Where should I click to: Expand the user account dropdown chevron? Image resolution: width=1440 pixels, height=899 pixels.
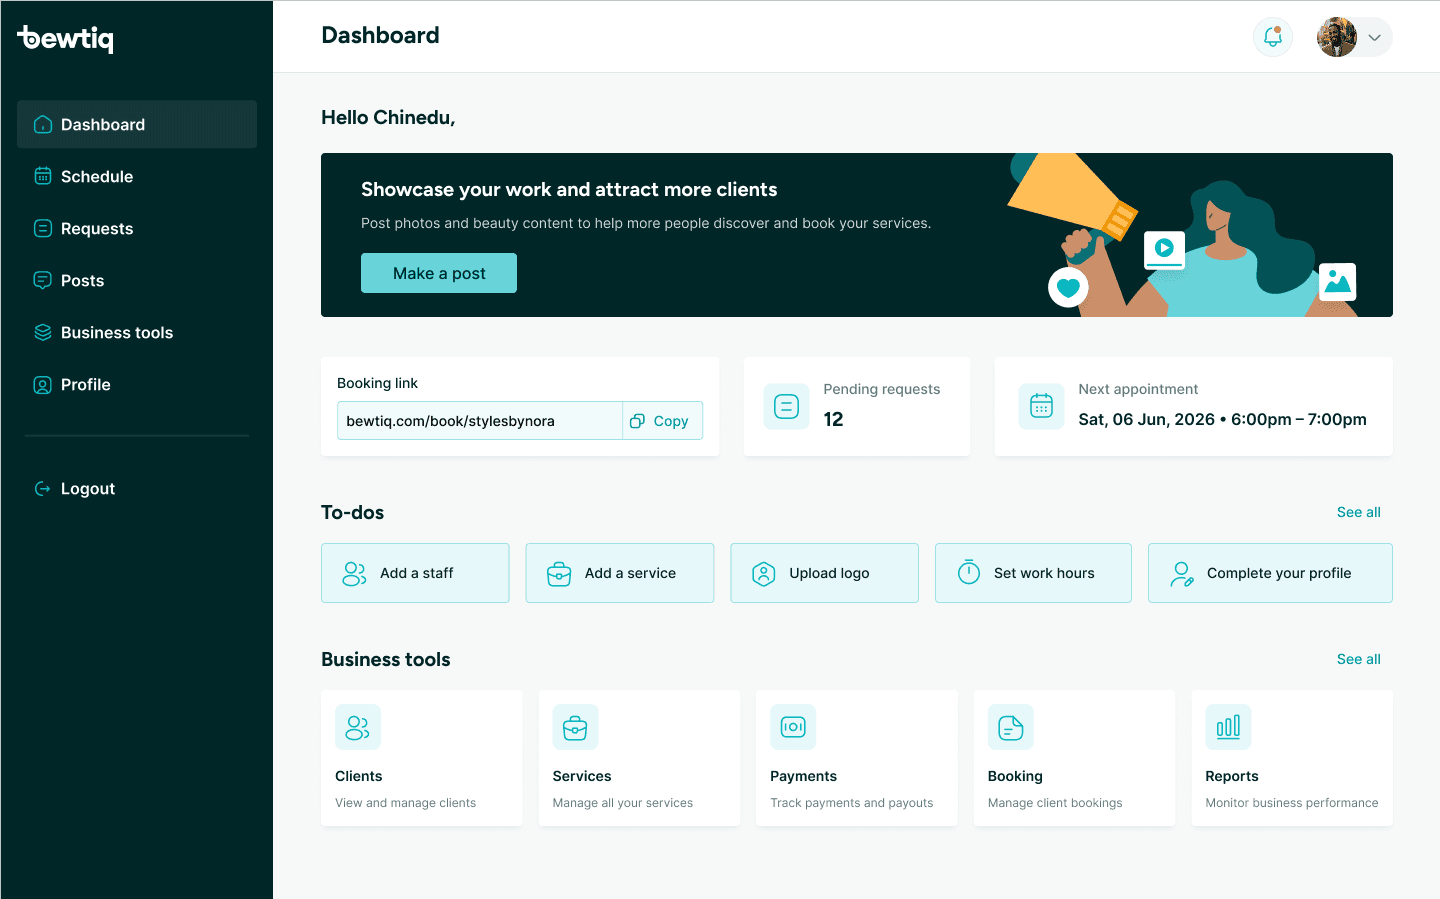pos(1375,38)
